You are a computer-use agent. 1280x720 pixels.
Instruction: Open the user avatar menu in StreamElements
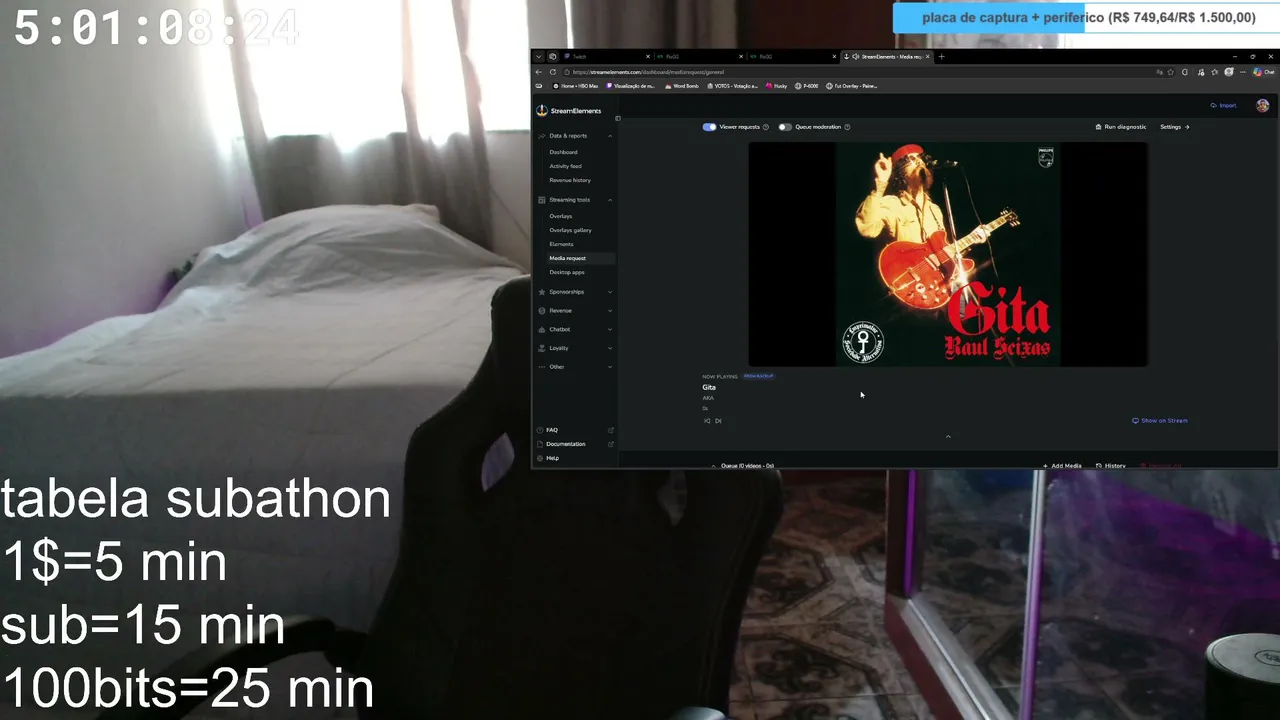1263,105
